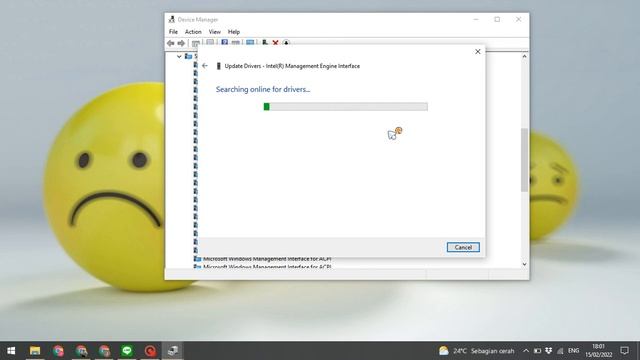Maximize the Device Manager window
The image size is (640, 360).
click(497, 19)
